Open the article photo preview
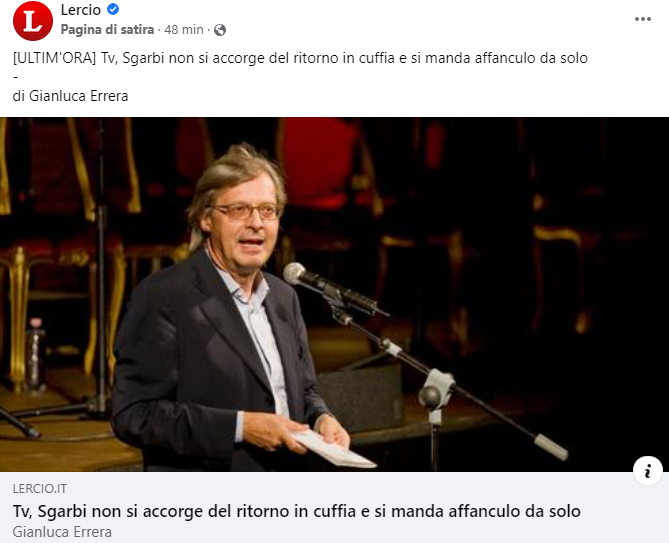The width and height of the screenshot is (669, 543). [334, 294]
